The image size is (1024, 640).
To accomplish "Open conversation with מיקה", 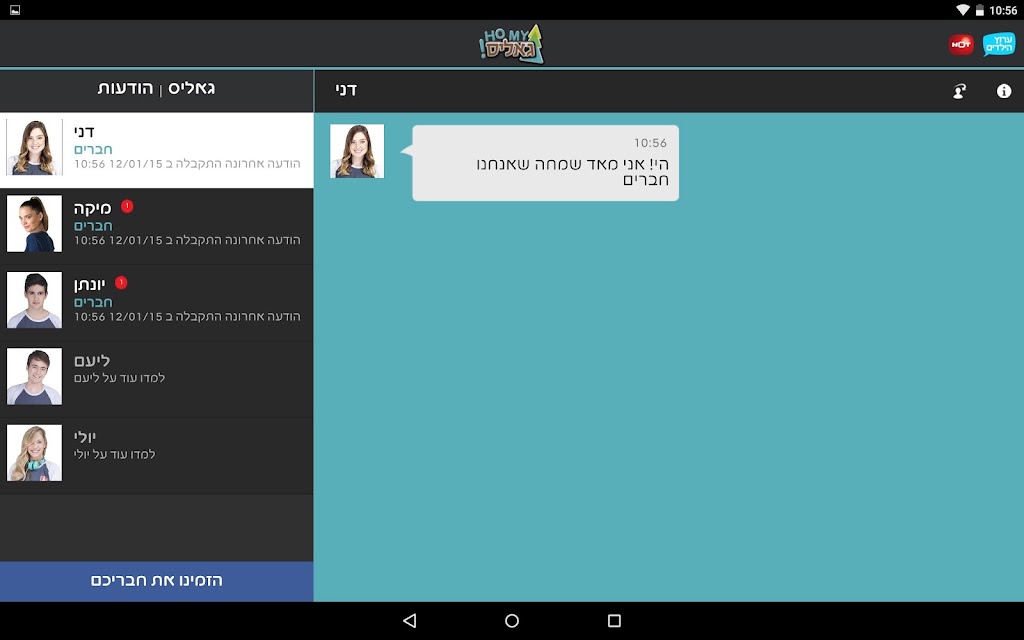I will pyautogui.click(x=157, y=226).
